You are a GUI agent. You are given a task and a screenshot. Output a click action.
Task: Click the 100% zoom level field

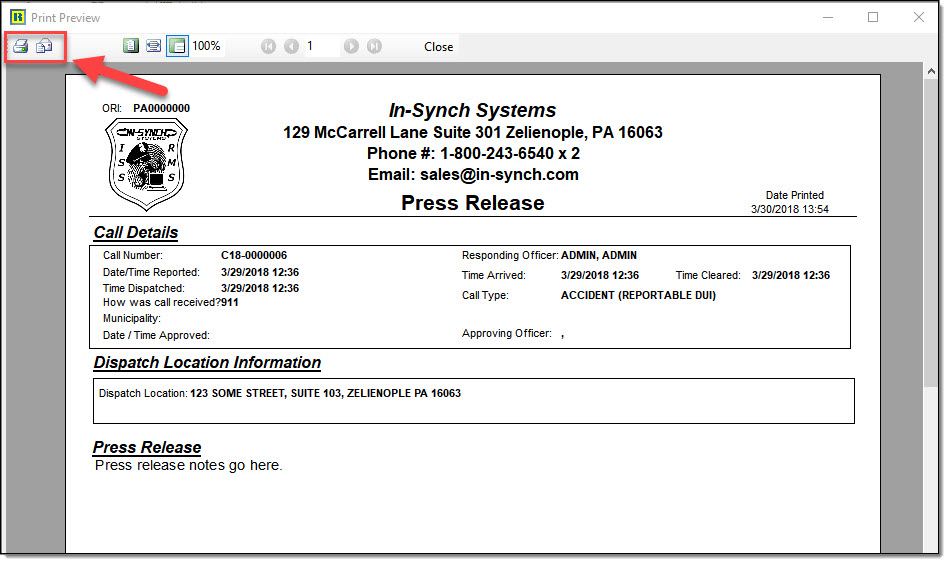[x=207, y=46]
